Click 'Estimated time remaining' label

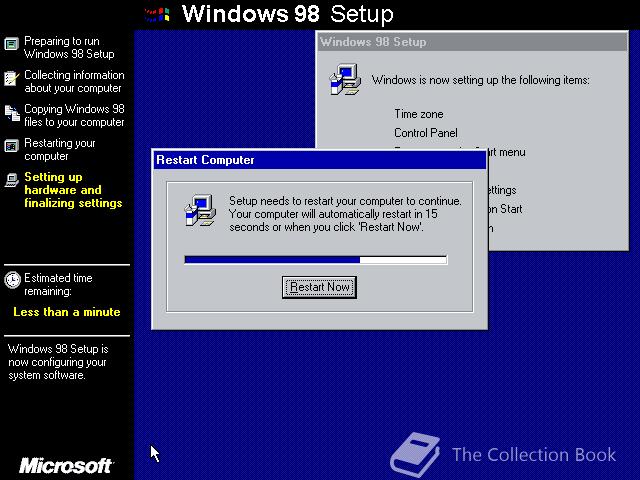click(58, 284)
